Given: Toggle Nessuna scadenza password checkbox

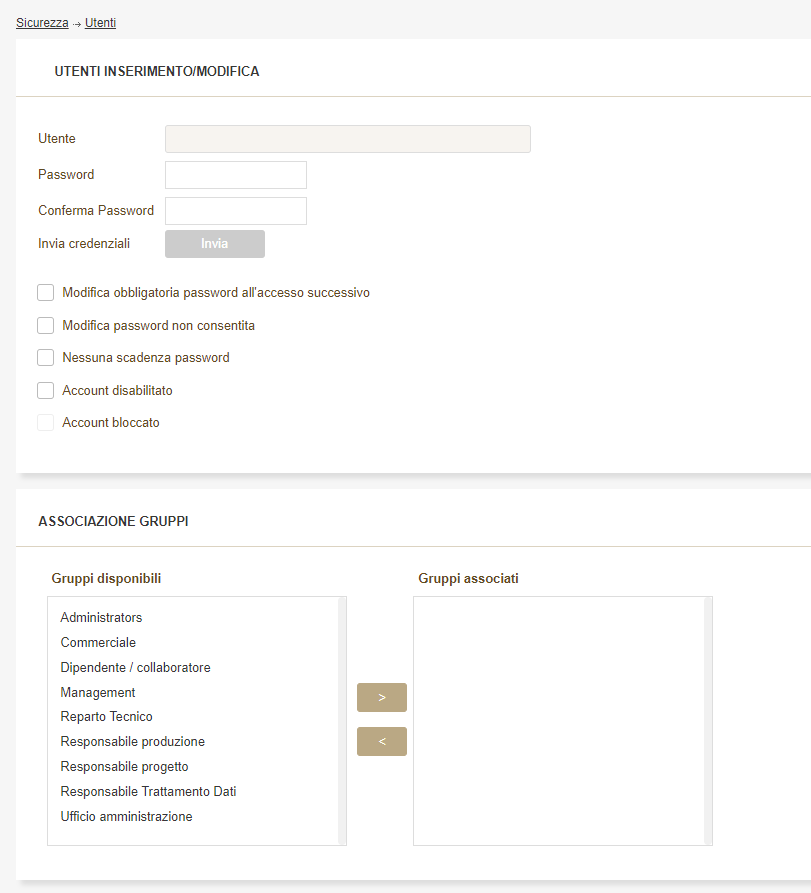Looking at the screenshot, I should pyautogui.click(x=46, y=358).
